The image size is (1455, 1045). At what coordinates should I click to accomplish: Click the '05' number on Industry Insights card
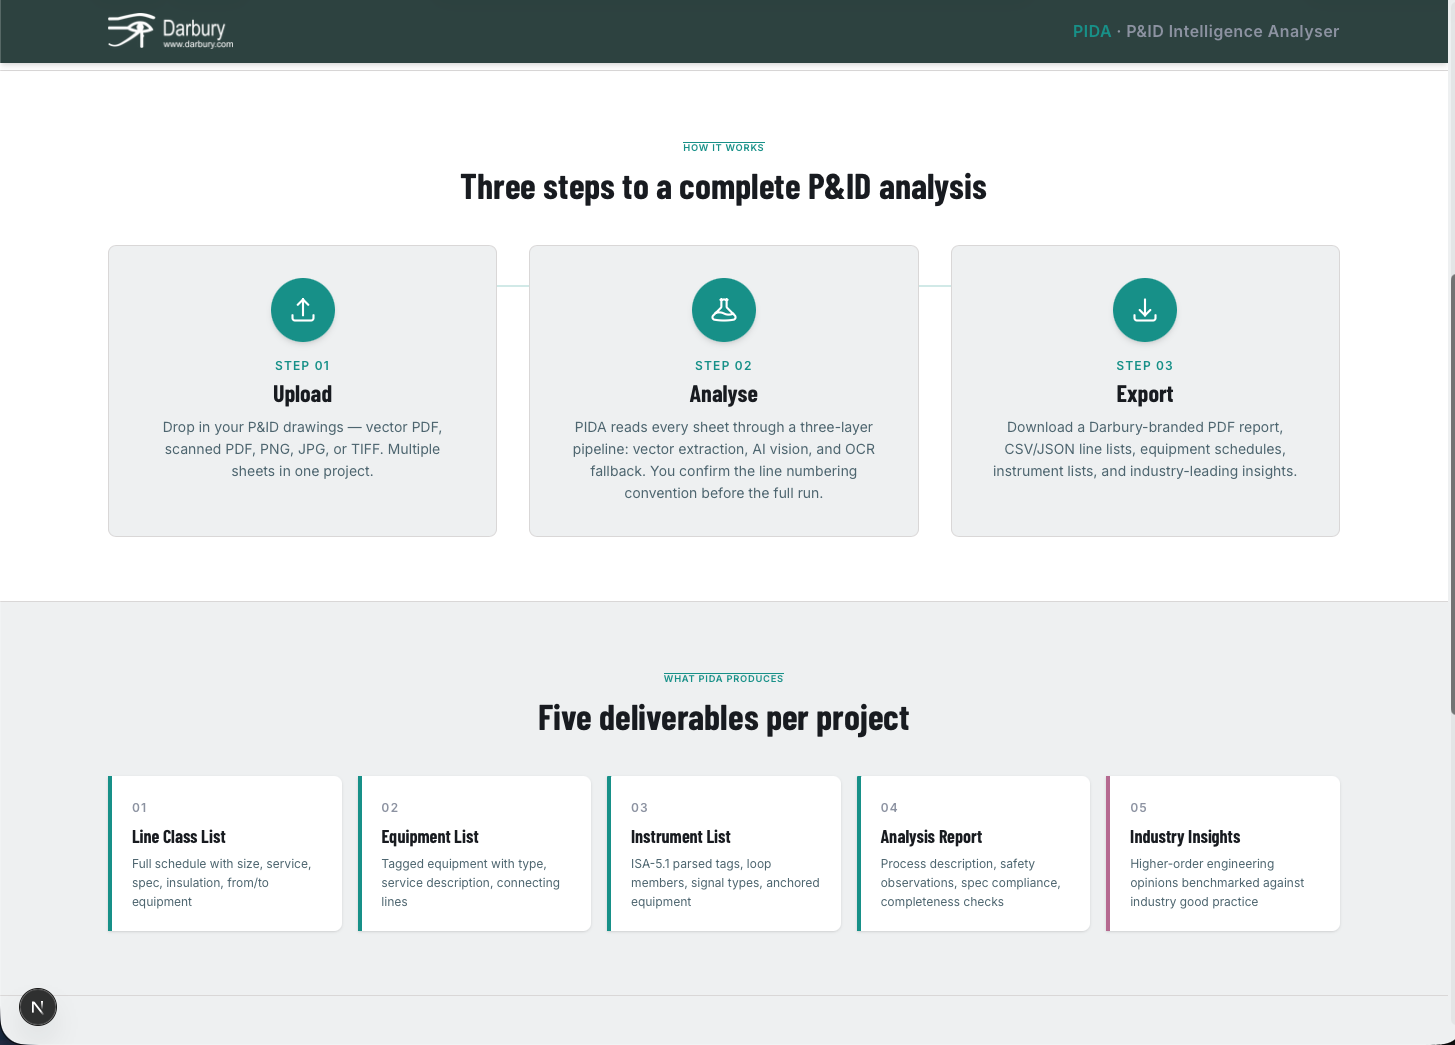[1138, 808]
